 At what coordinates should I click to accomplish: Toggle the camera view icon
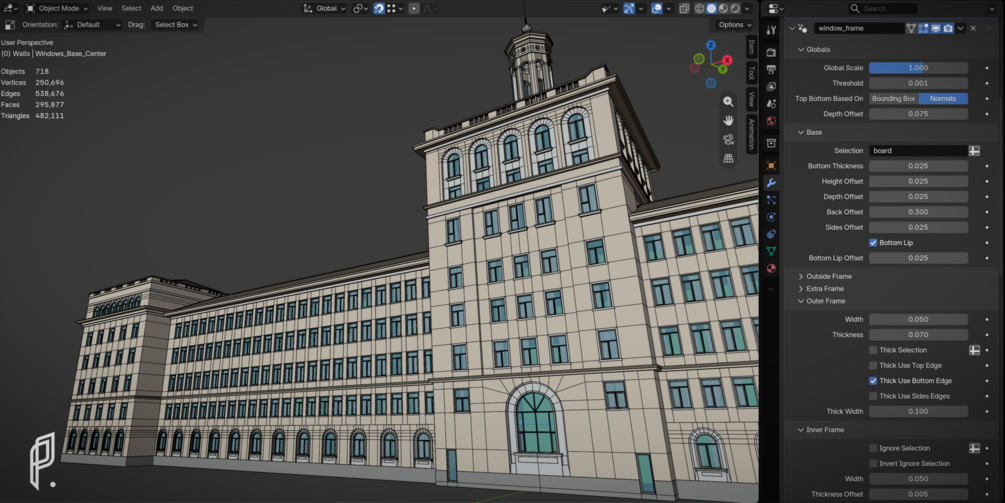tap(728, 139)
